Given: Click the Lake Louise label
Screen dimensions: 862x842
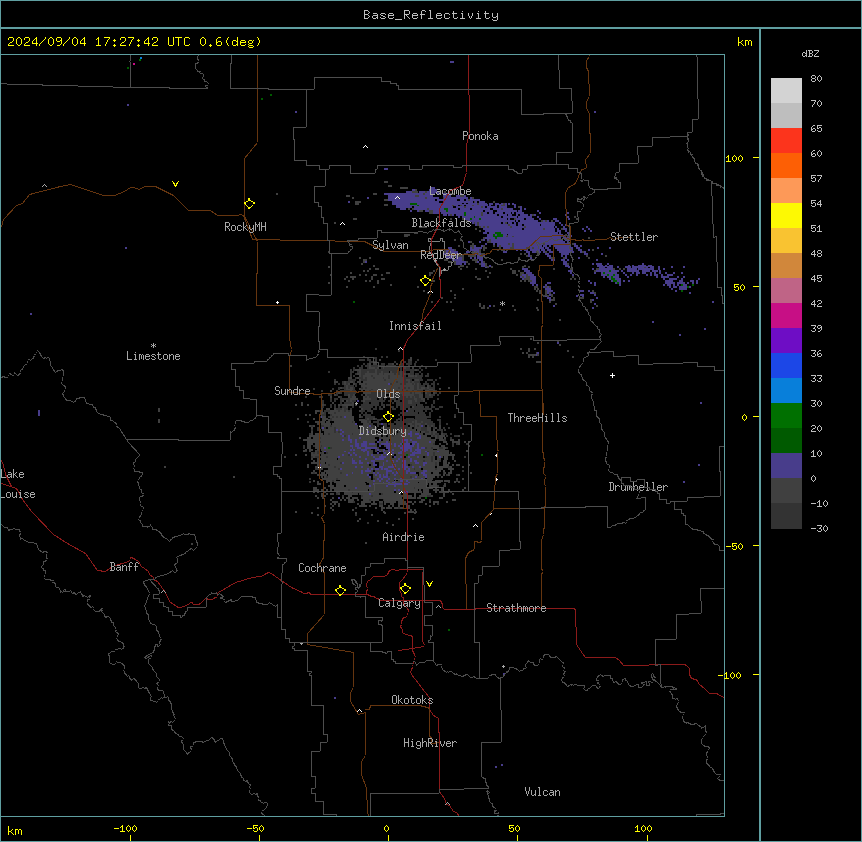Looking at the screenshot, I should tap(18, 484).
